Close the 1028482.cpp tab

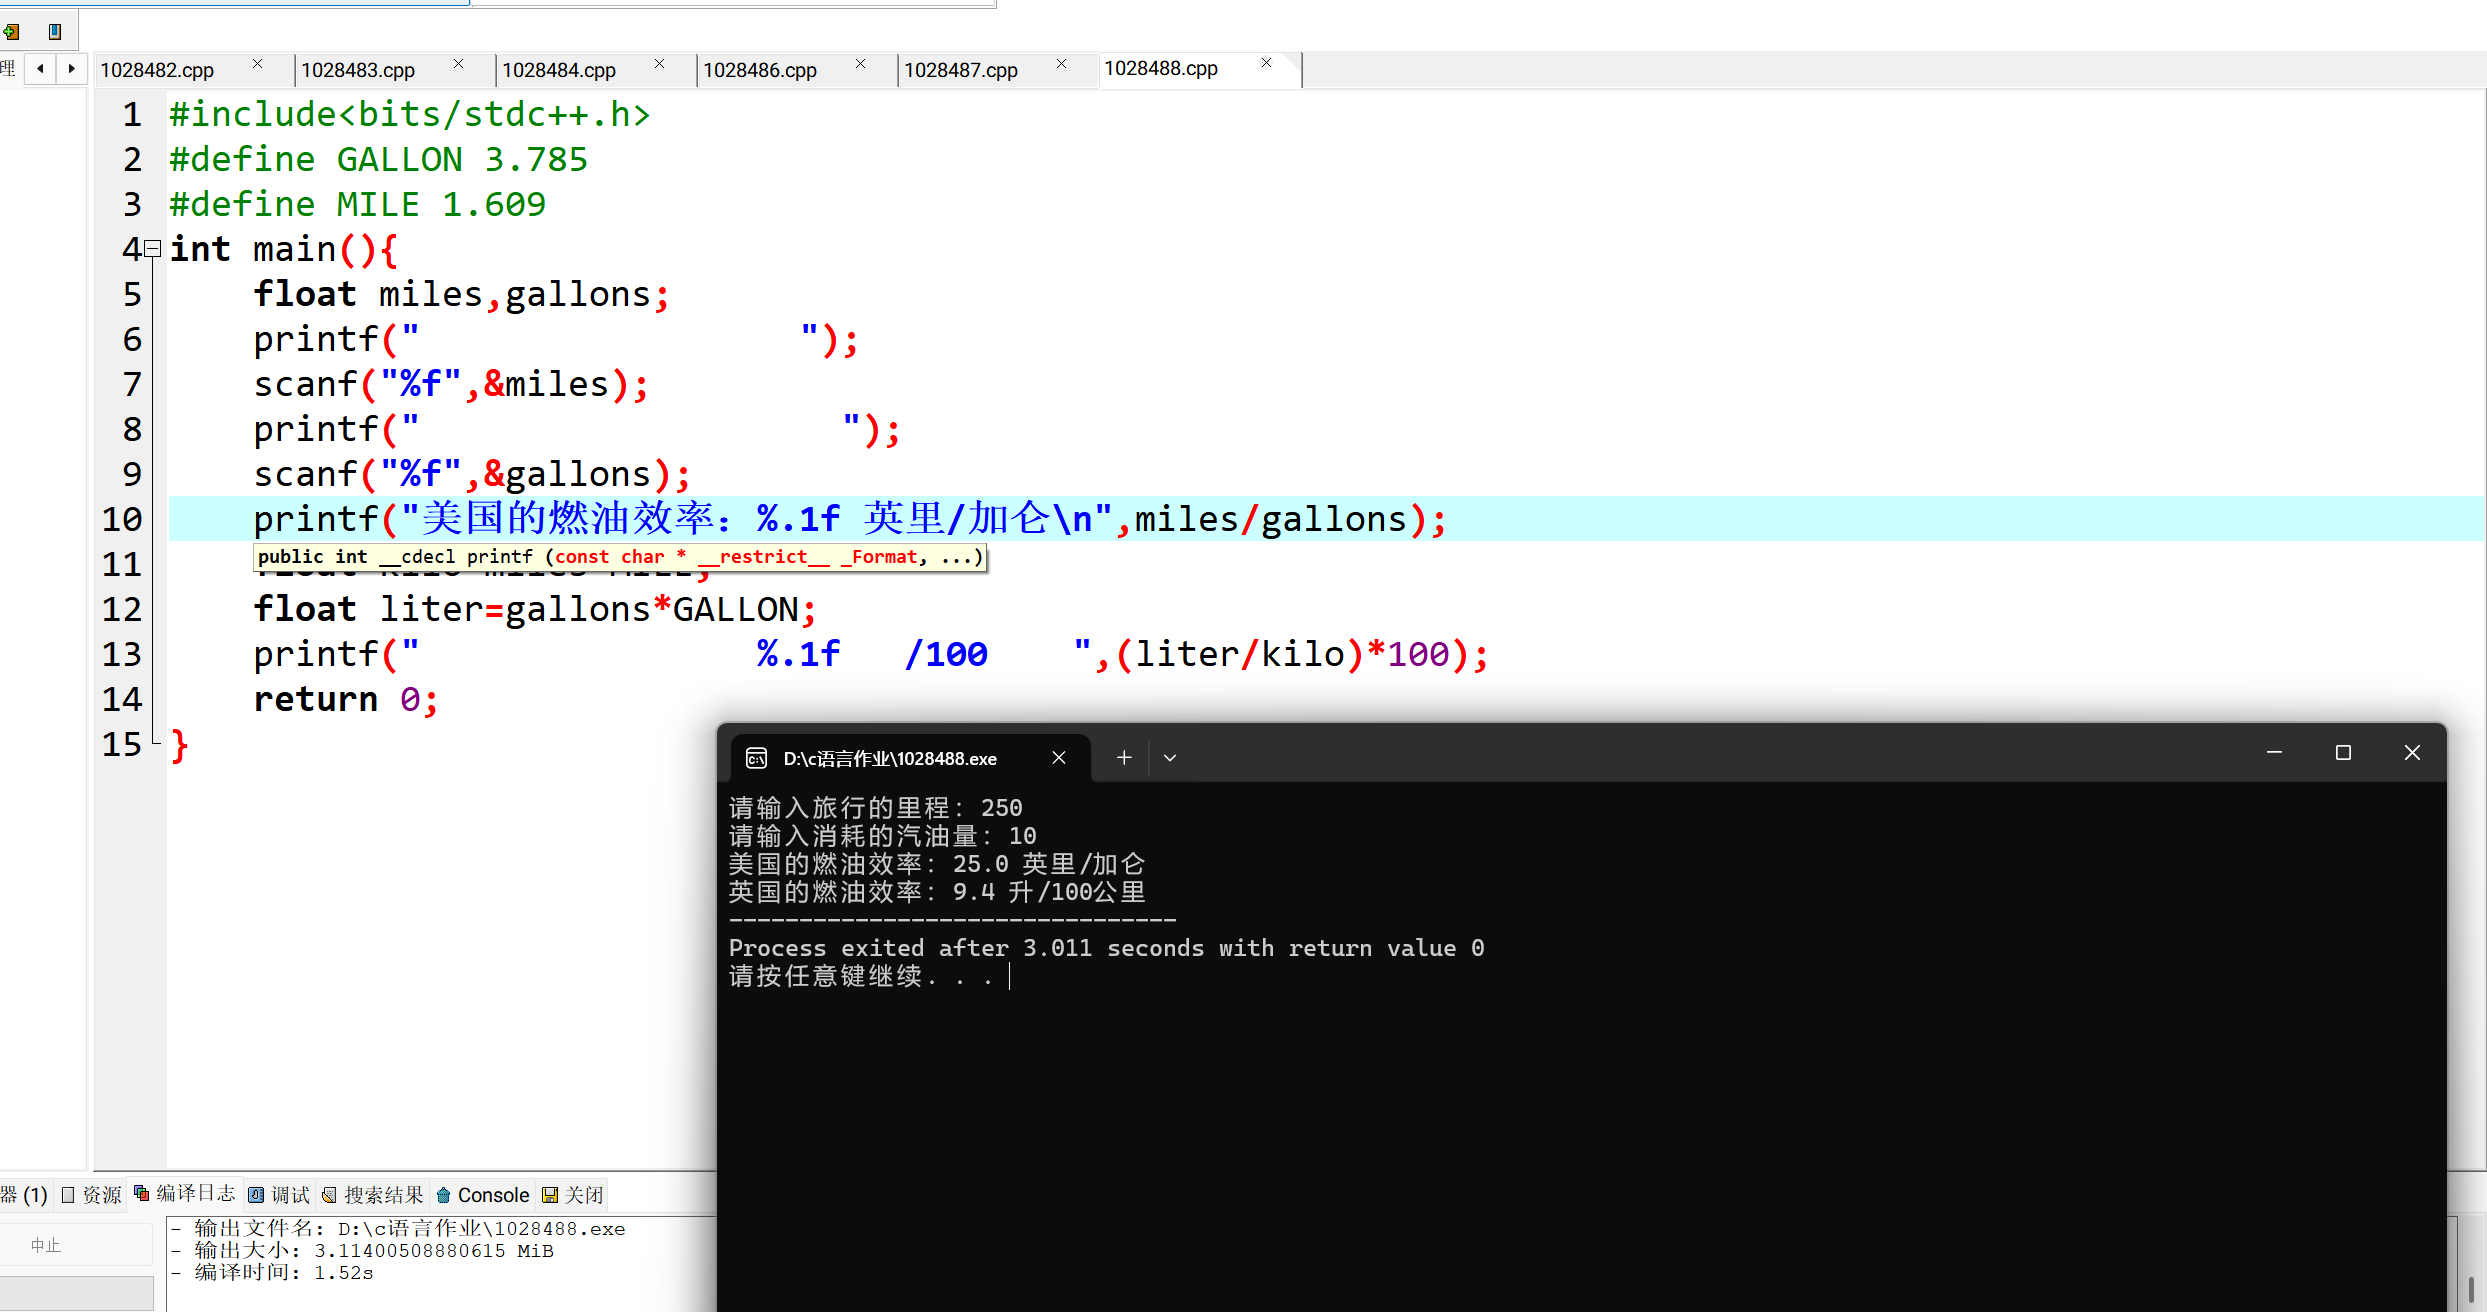(x=258, y=64)
